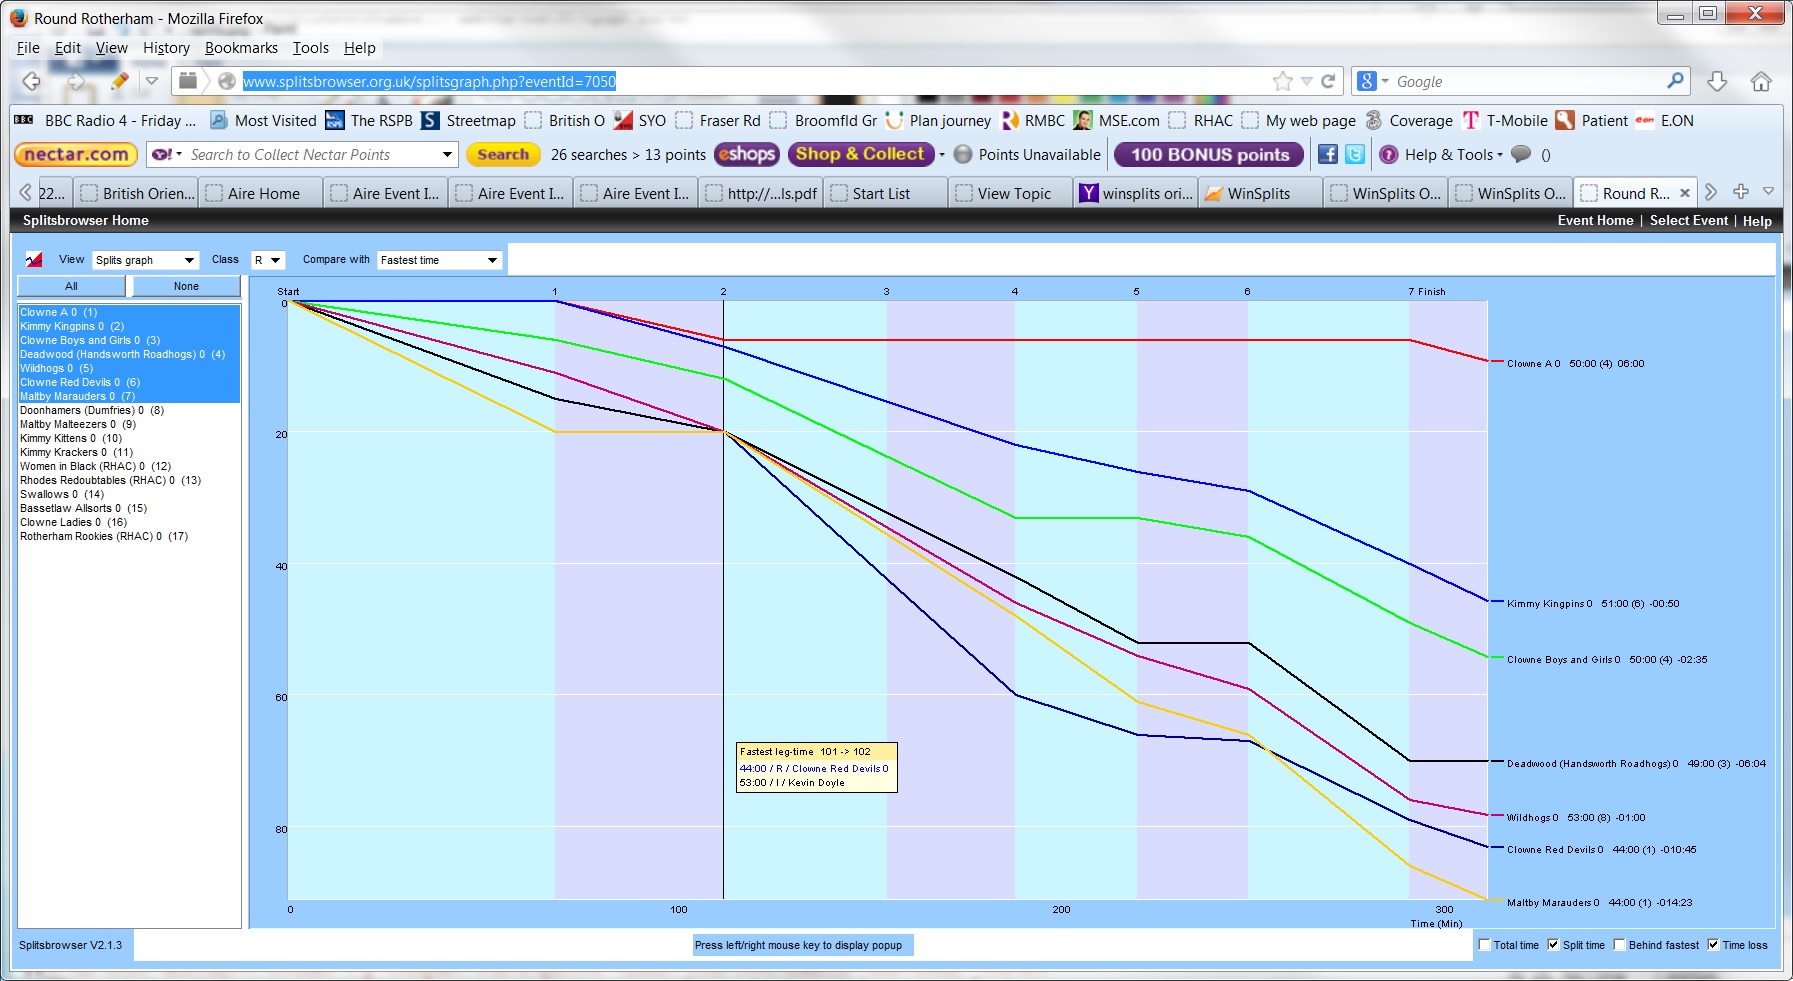Tick the Behind fastest checkbox
Image resolution: width=1793 pixels, height=981 pixels.
(x=1619, y=945)
